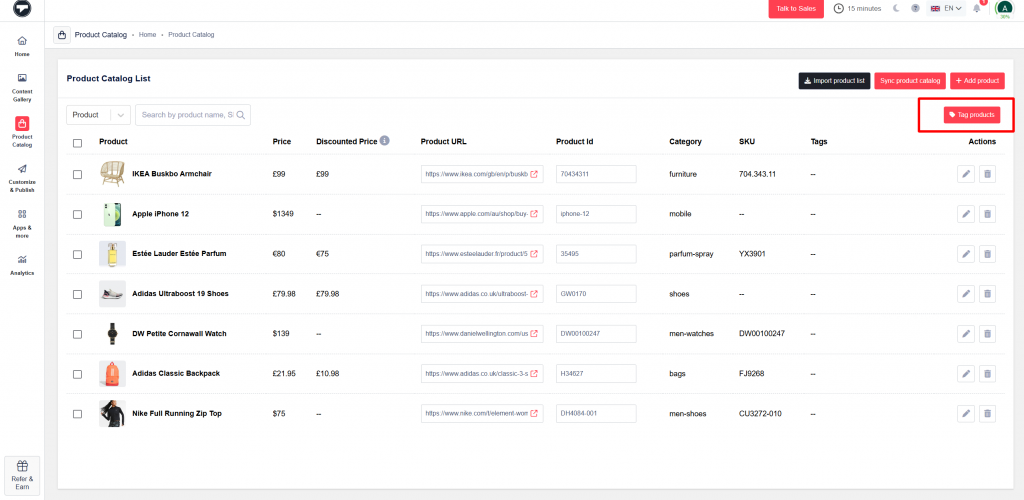
Task: Expand the EN language selector
Action: point(946,9)
